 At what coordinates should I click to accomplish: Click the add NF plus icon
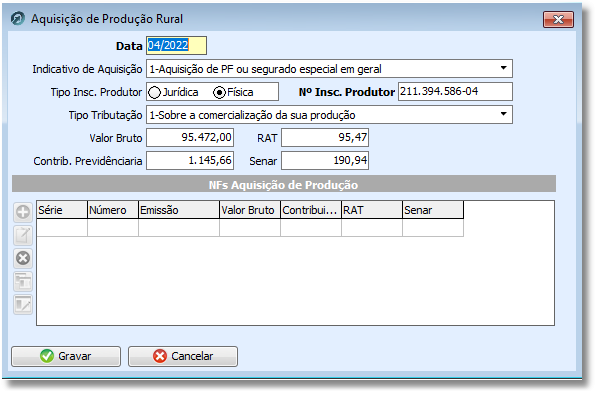click(23, 212)
